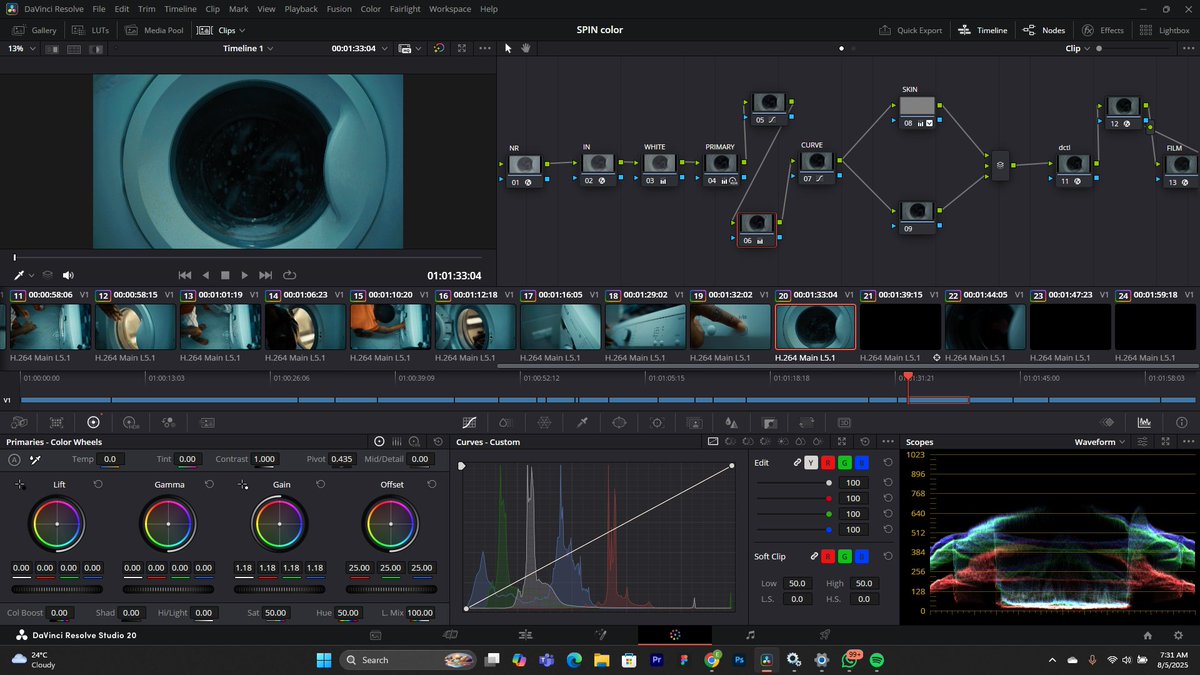Open Curves palette options menu
1200x675 pixels.
[889, 441]
